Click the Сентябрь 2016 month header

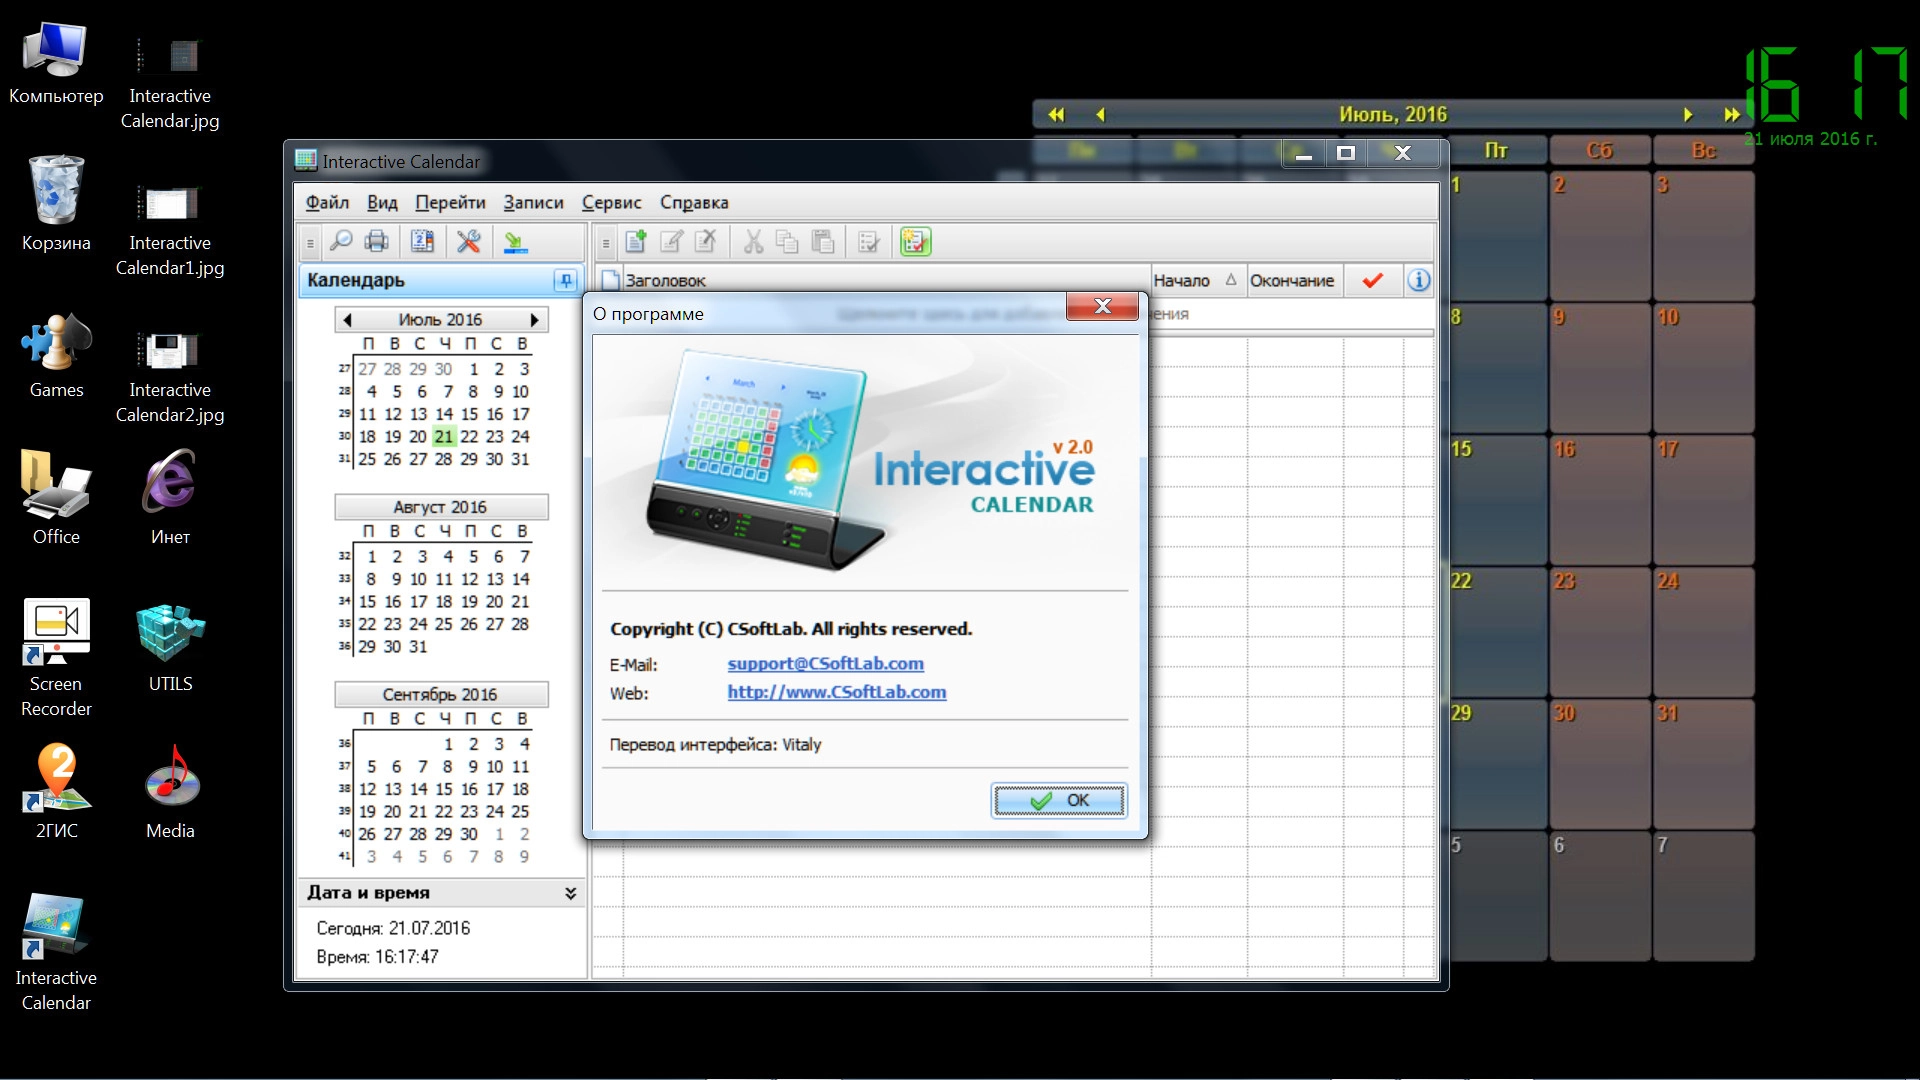[440, 694]
